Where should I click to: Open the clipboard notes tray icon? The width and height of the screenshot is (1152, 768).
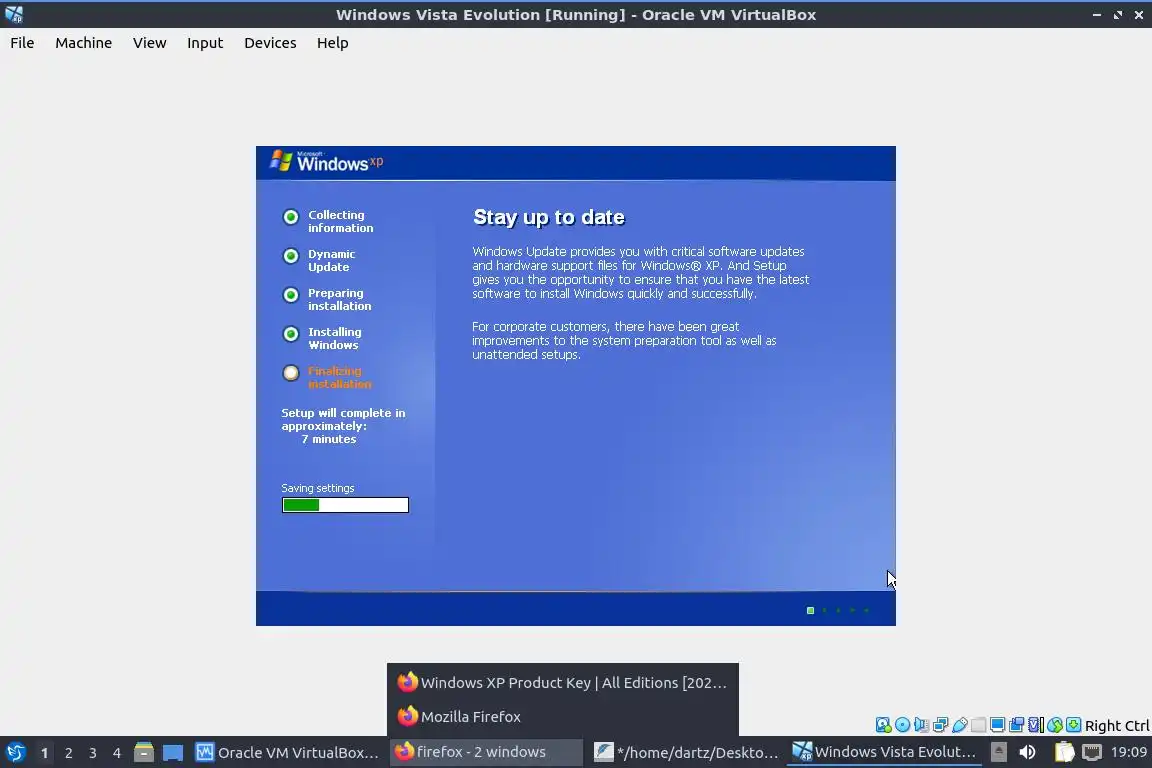point(1064,752)
